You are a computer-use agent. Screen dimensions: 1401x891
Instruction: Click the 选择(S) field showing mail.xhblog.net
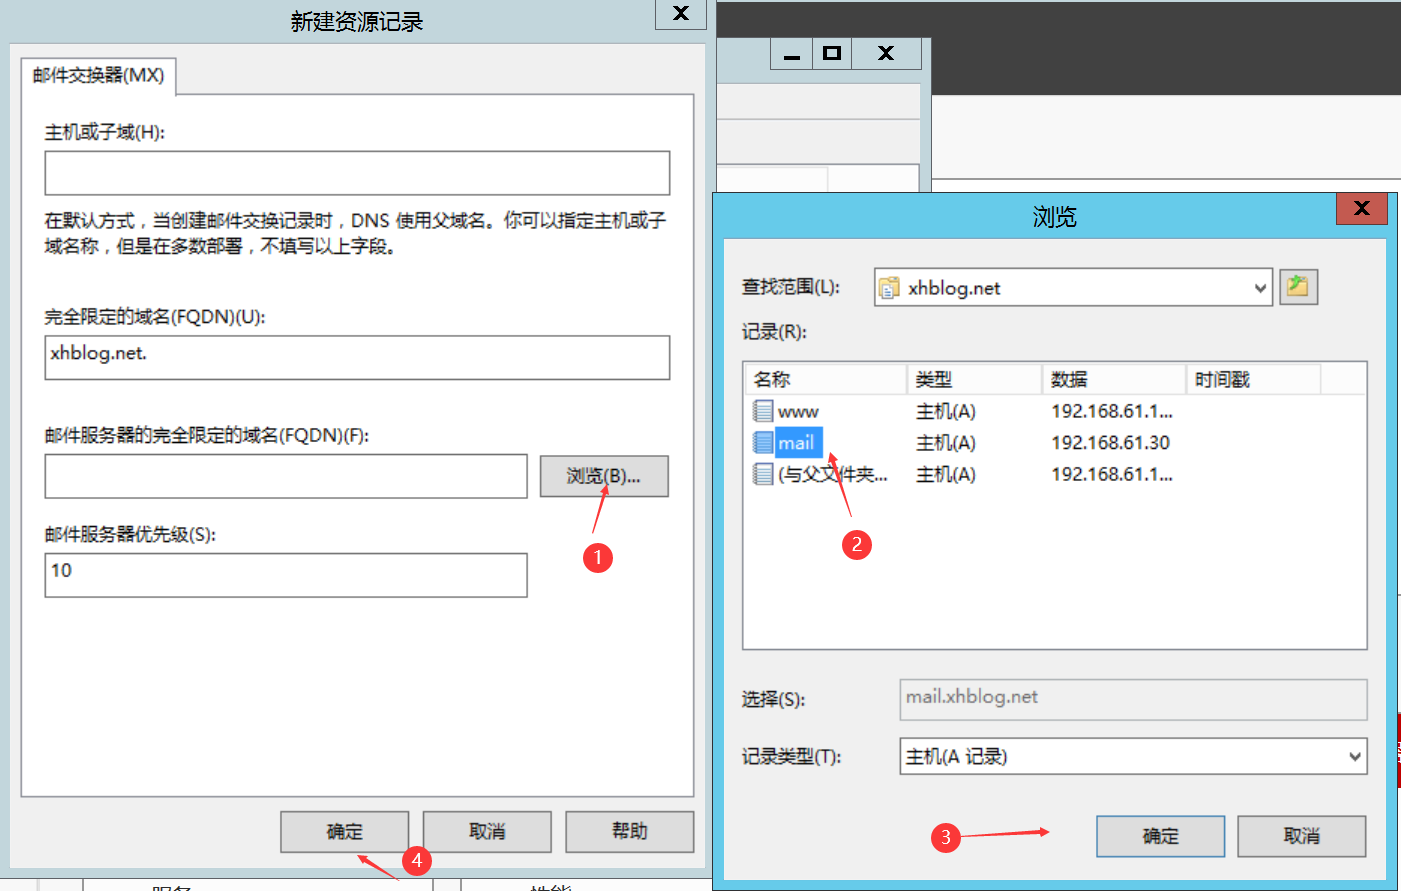pos(1133,699)
